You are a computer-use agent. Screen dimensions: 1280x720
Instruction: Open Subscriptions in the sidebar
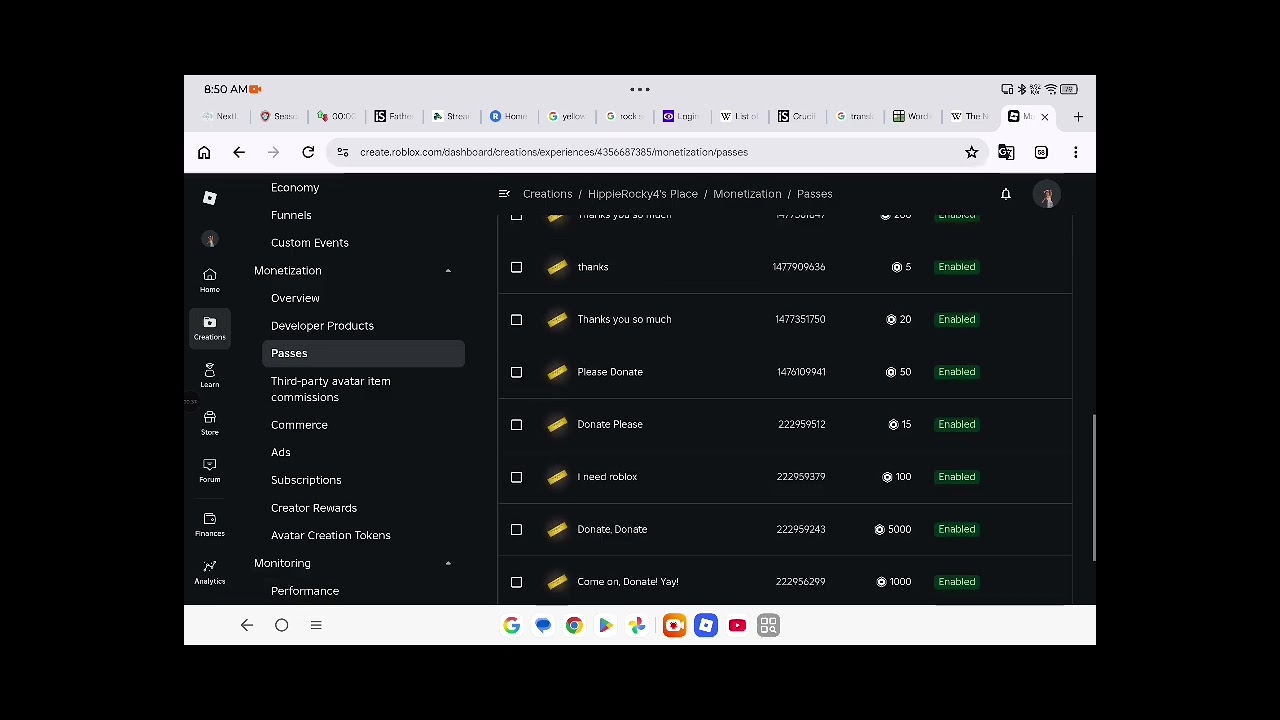point(306,480)
